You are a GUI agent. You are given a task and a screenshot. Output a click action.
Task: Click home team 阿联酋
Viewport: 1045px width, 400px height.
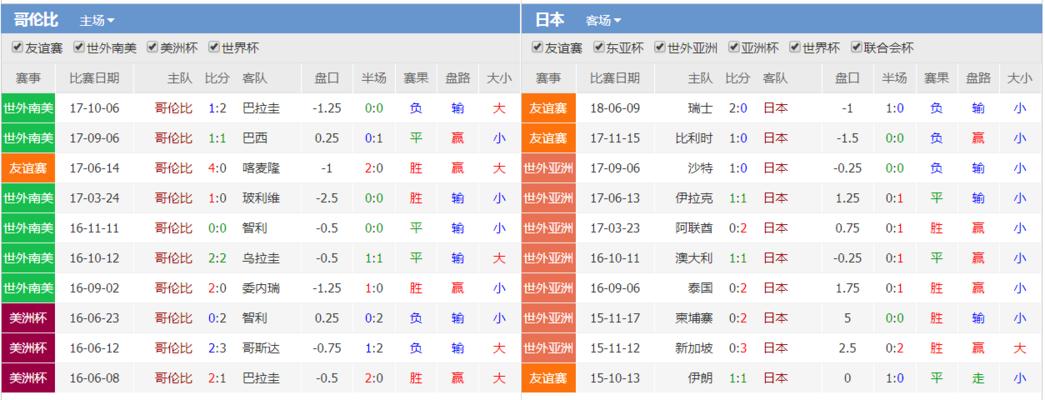coord(694,228)
